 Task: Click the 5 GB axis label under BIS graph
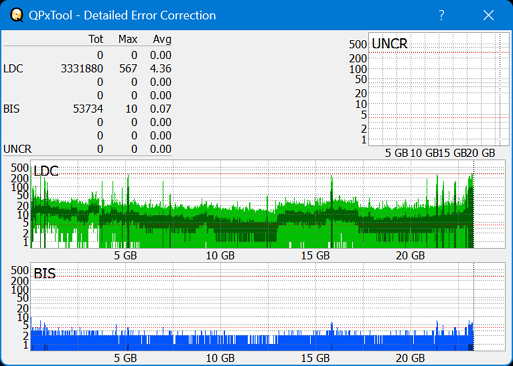[x=125, y=358]
